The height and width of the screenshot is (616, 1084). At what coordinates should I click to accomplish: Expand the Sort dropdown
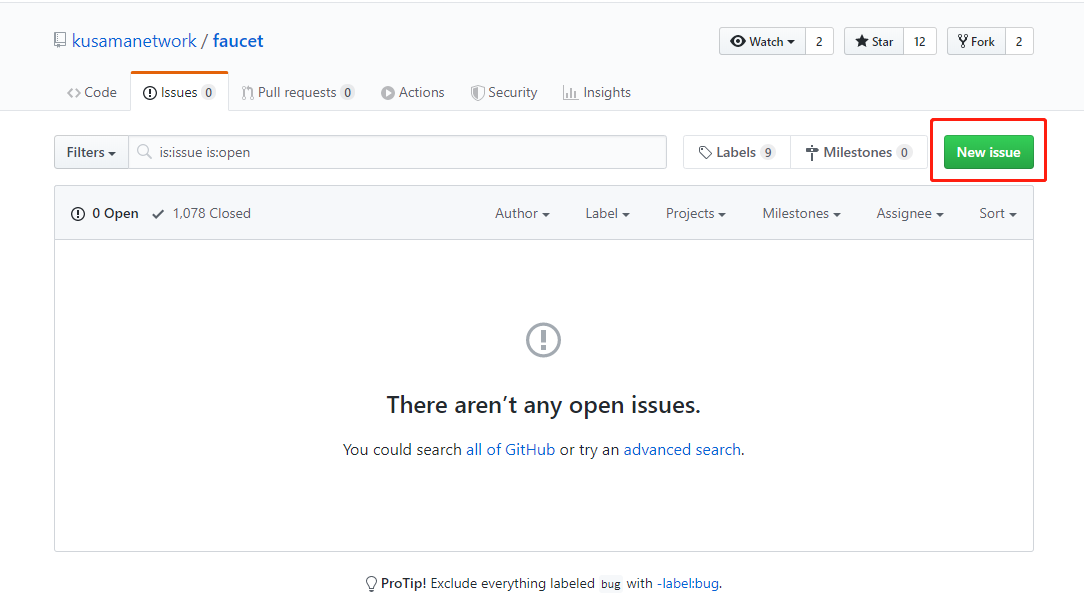click(x=997, y=213)
